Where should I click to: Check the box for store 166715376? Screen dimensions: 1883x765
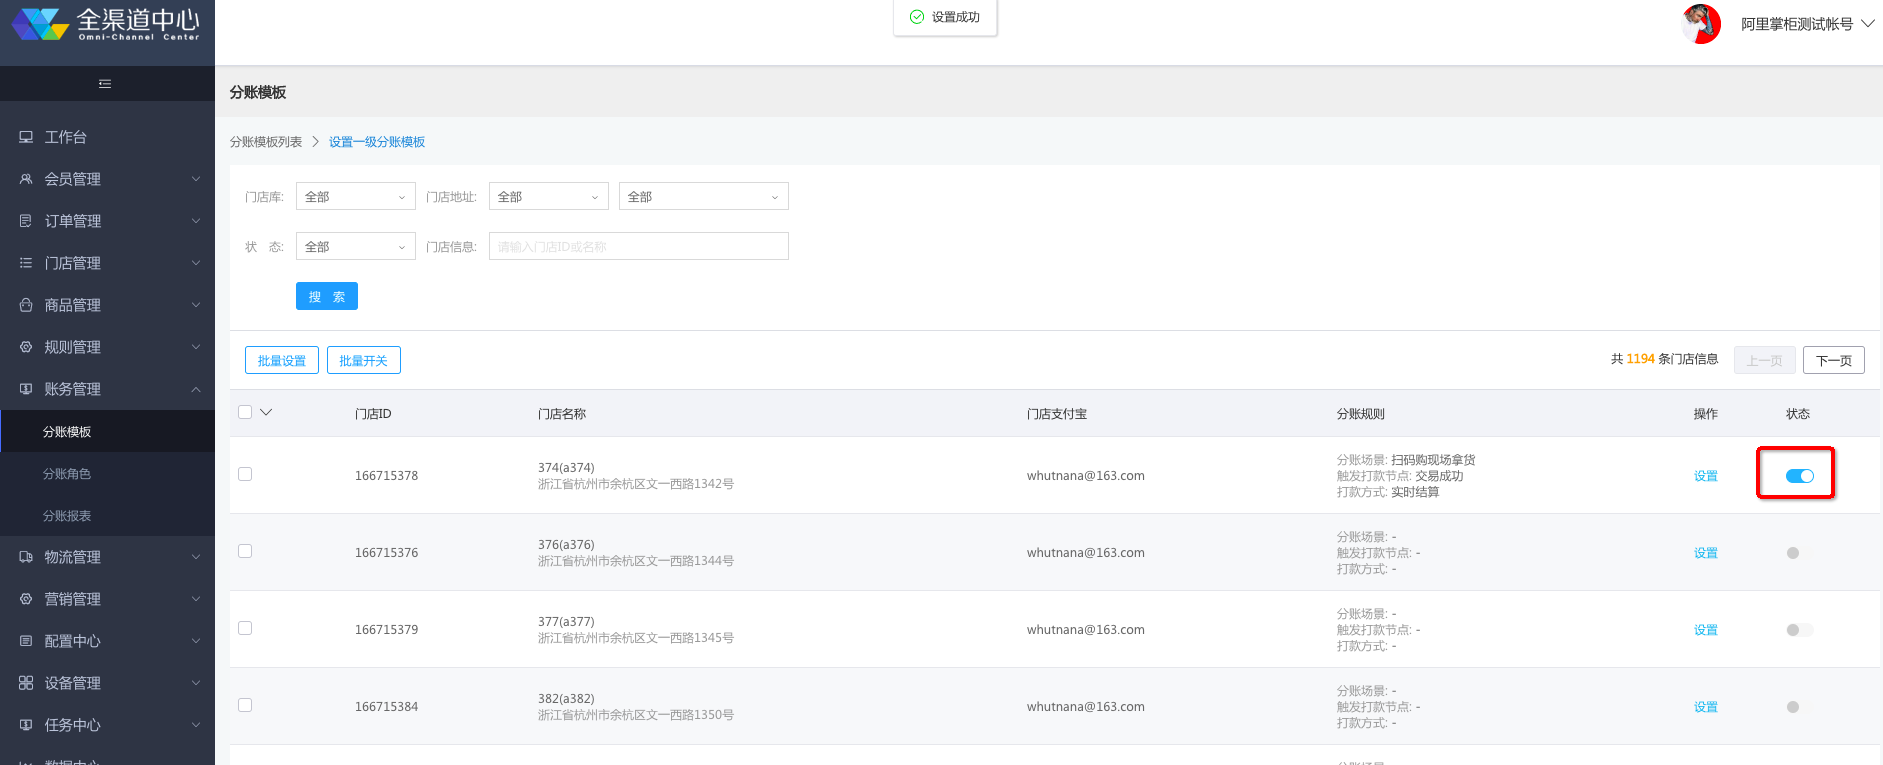[245, 551]
